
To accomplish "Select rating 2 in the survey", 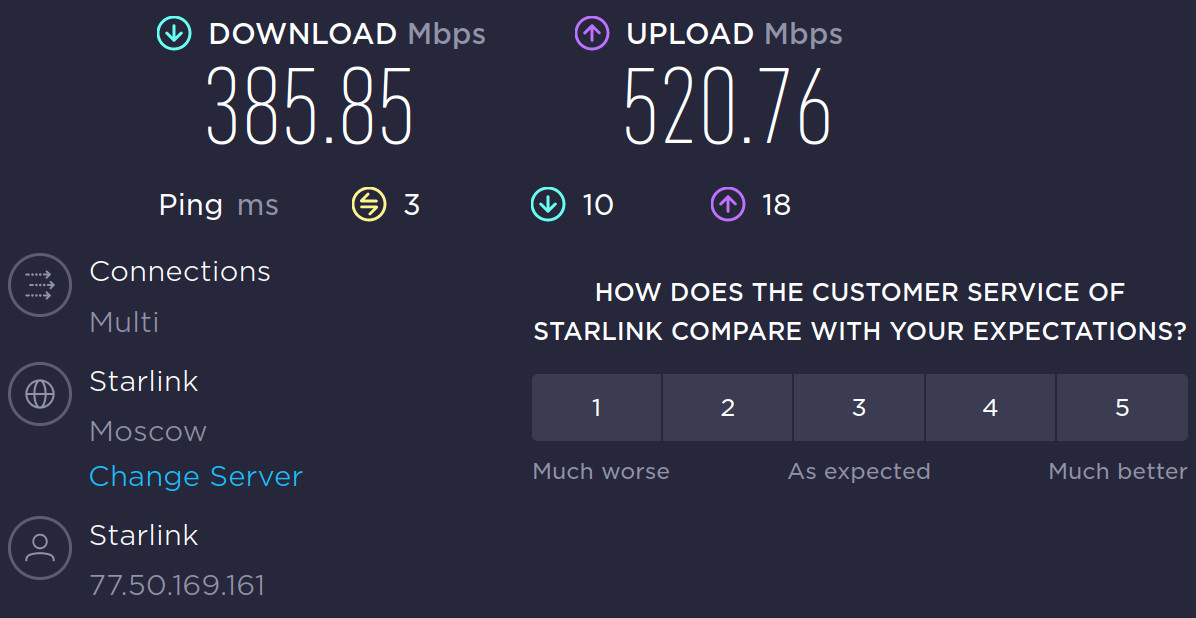I will (728, 408).
